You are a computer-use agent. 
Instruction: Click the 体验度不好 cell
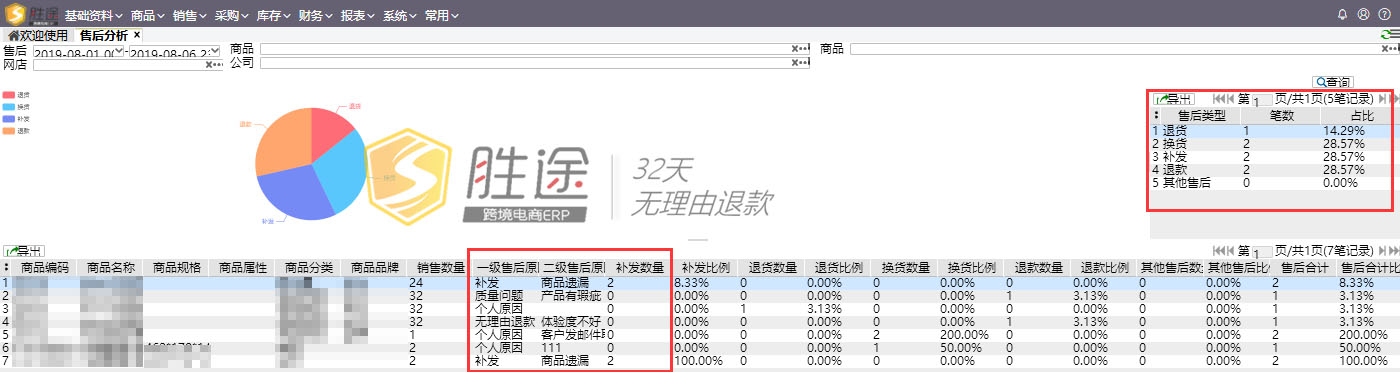pos(571,322)
